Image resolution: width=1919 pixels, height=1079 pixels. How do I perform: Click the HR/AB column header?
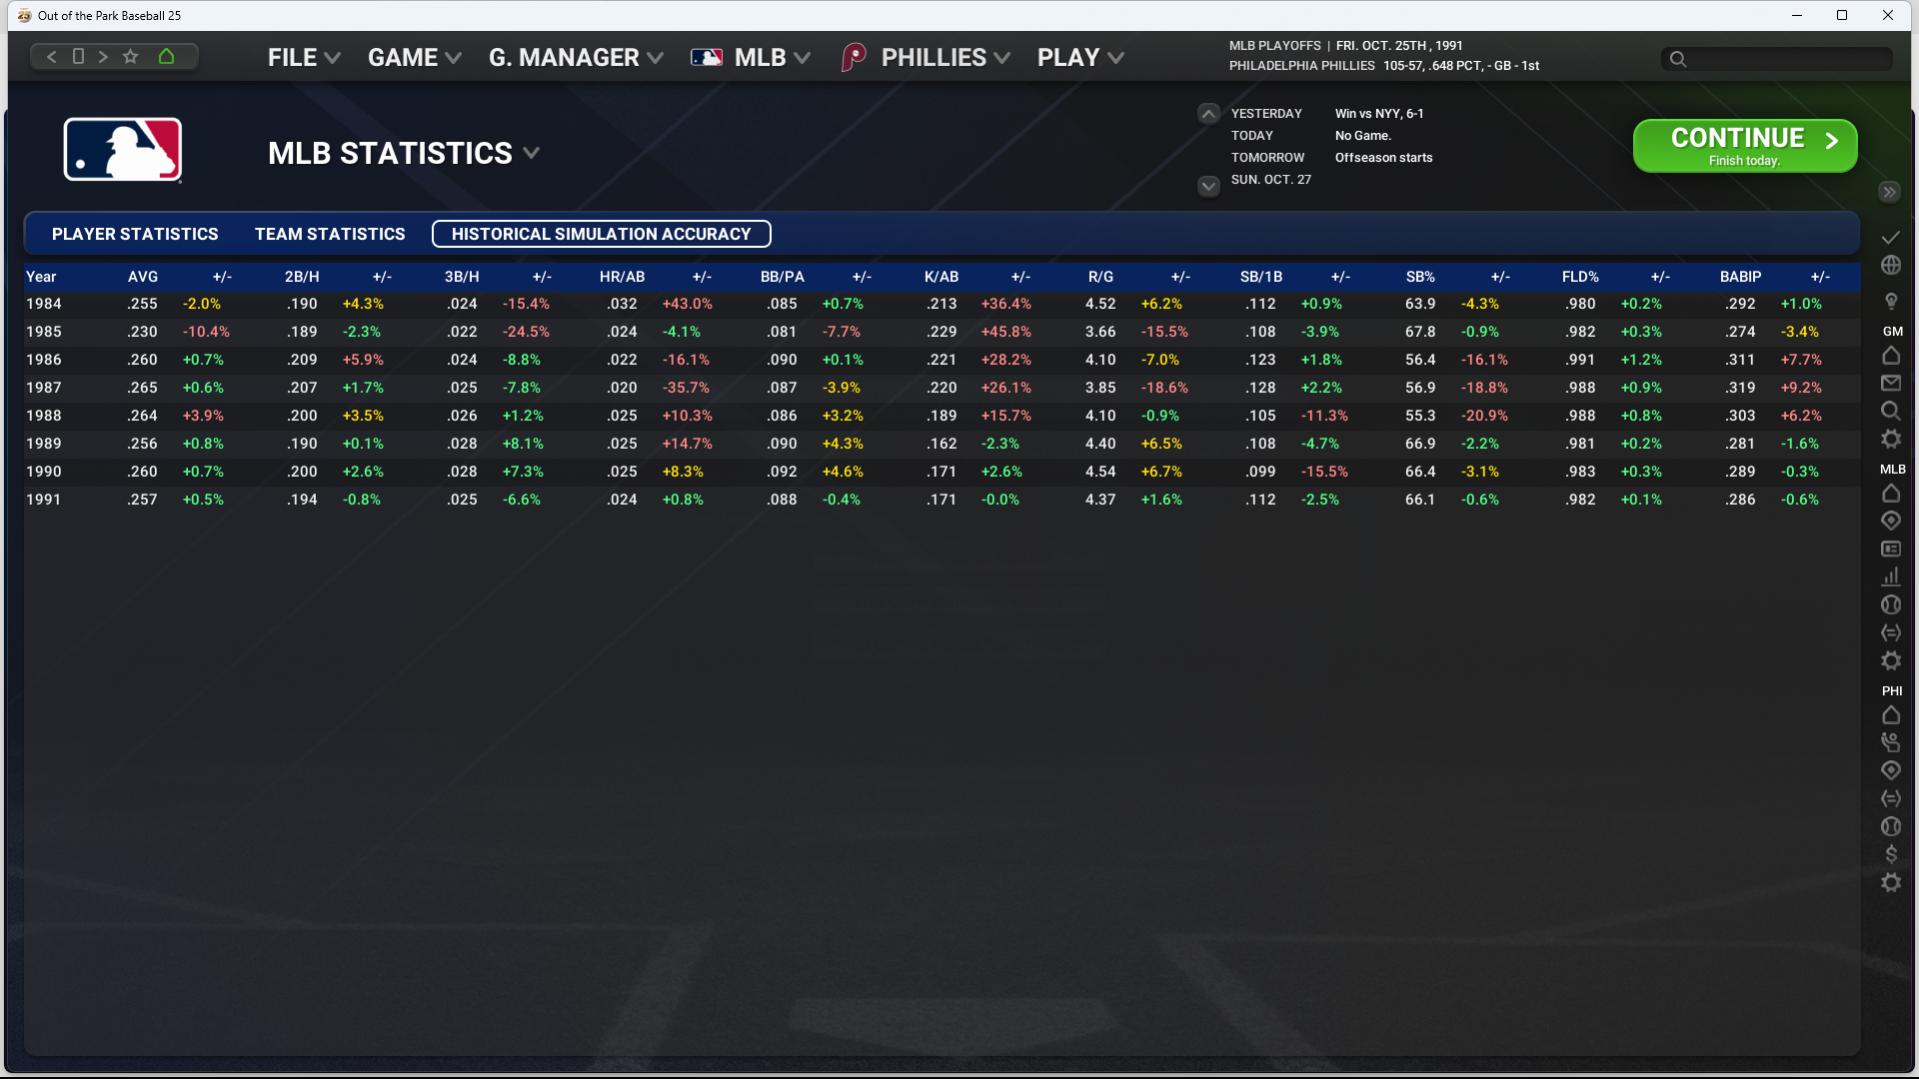pyautogui.click(x=622, y=277)
